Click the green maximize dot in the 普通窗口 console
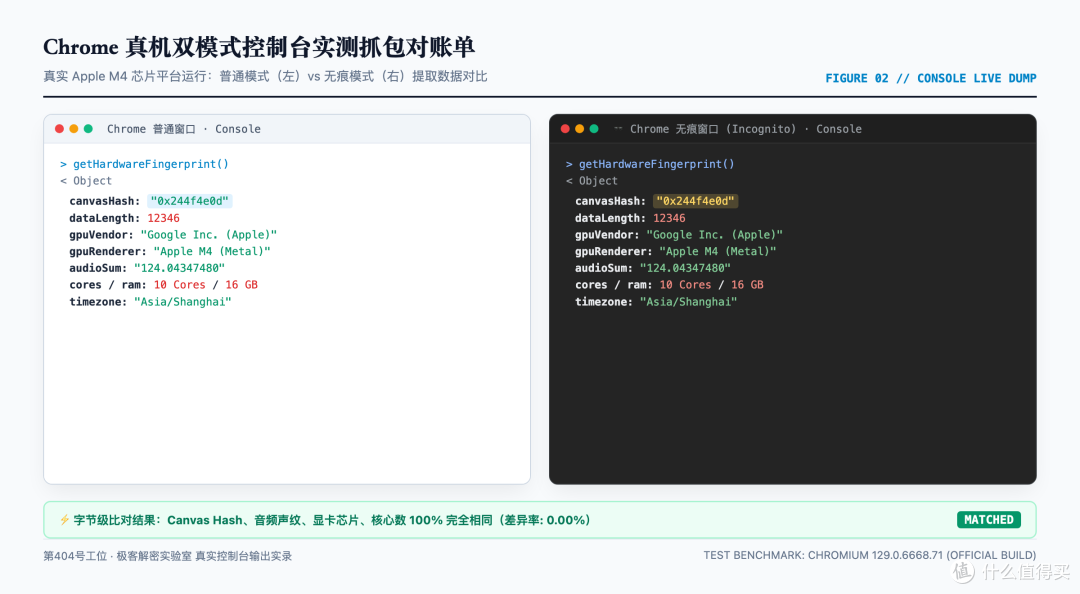This screenshot has height=594, width=1080. pos(88,129)
